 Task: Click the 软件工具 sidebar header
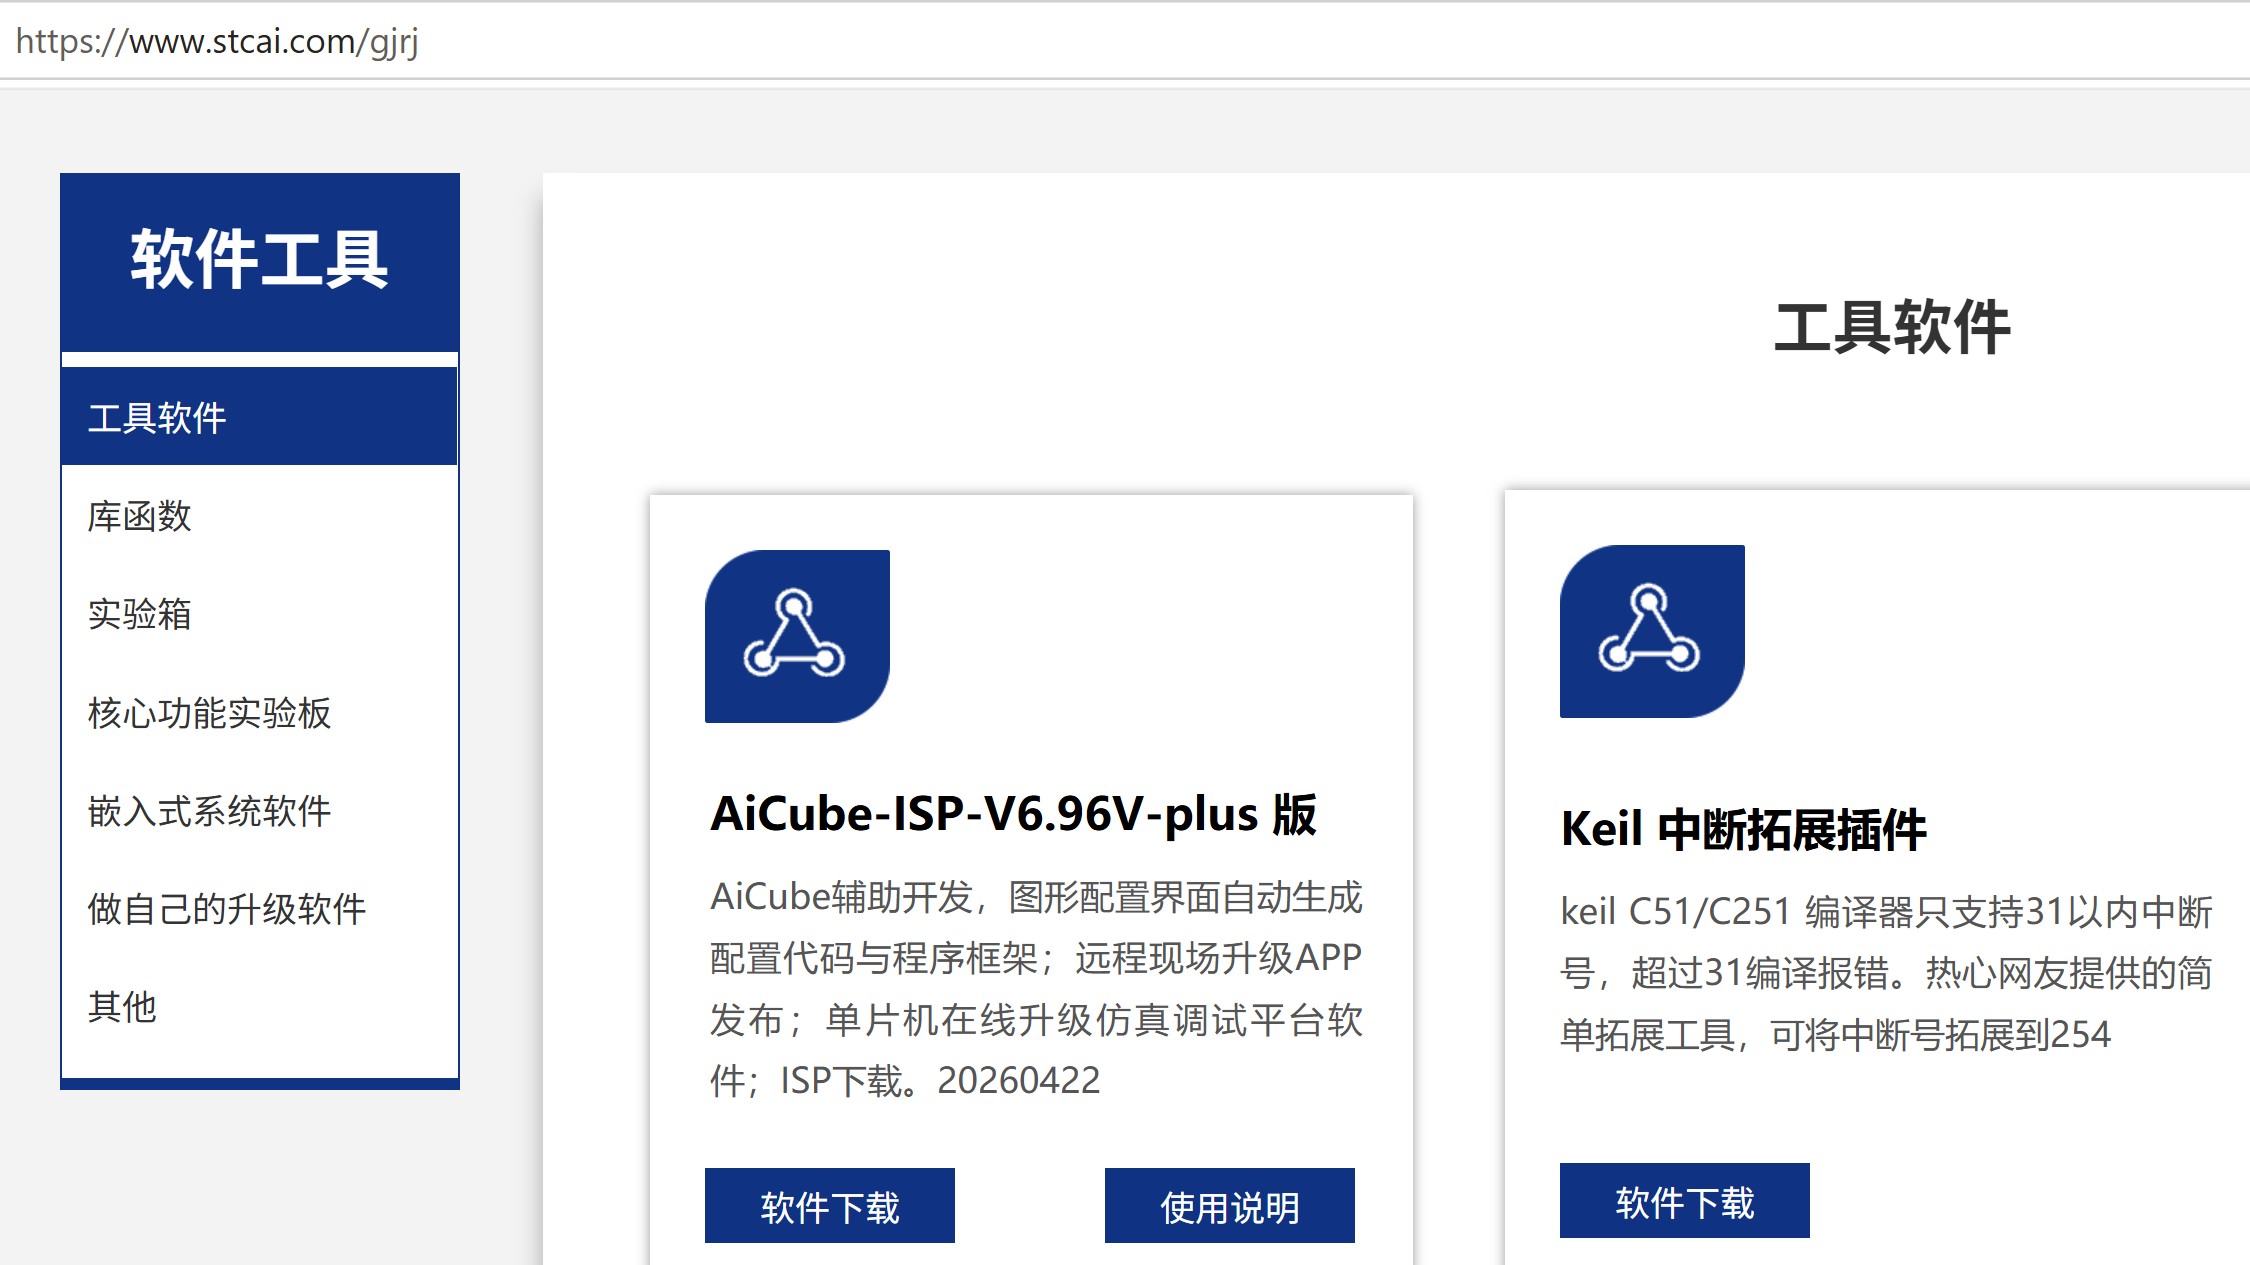pyautogui.click(x=260, y=261)
